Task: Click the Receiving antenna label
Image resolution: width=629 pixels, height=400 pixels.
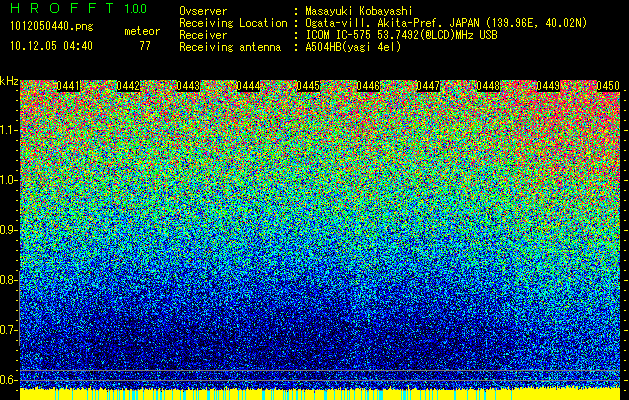Action: [x=230, y=47]
